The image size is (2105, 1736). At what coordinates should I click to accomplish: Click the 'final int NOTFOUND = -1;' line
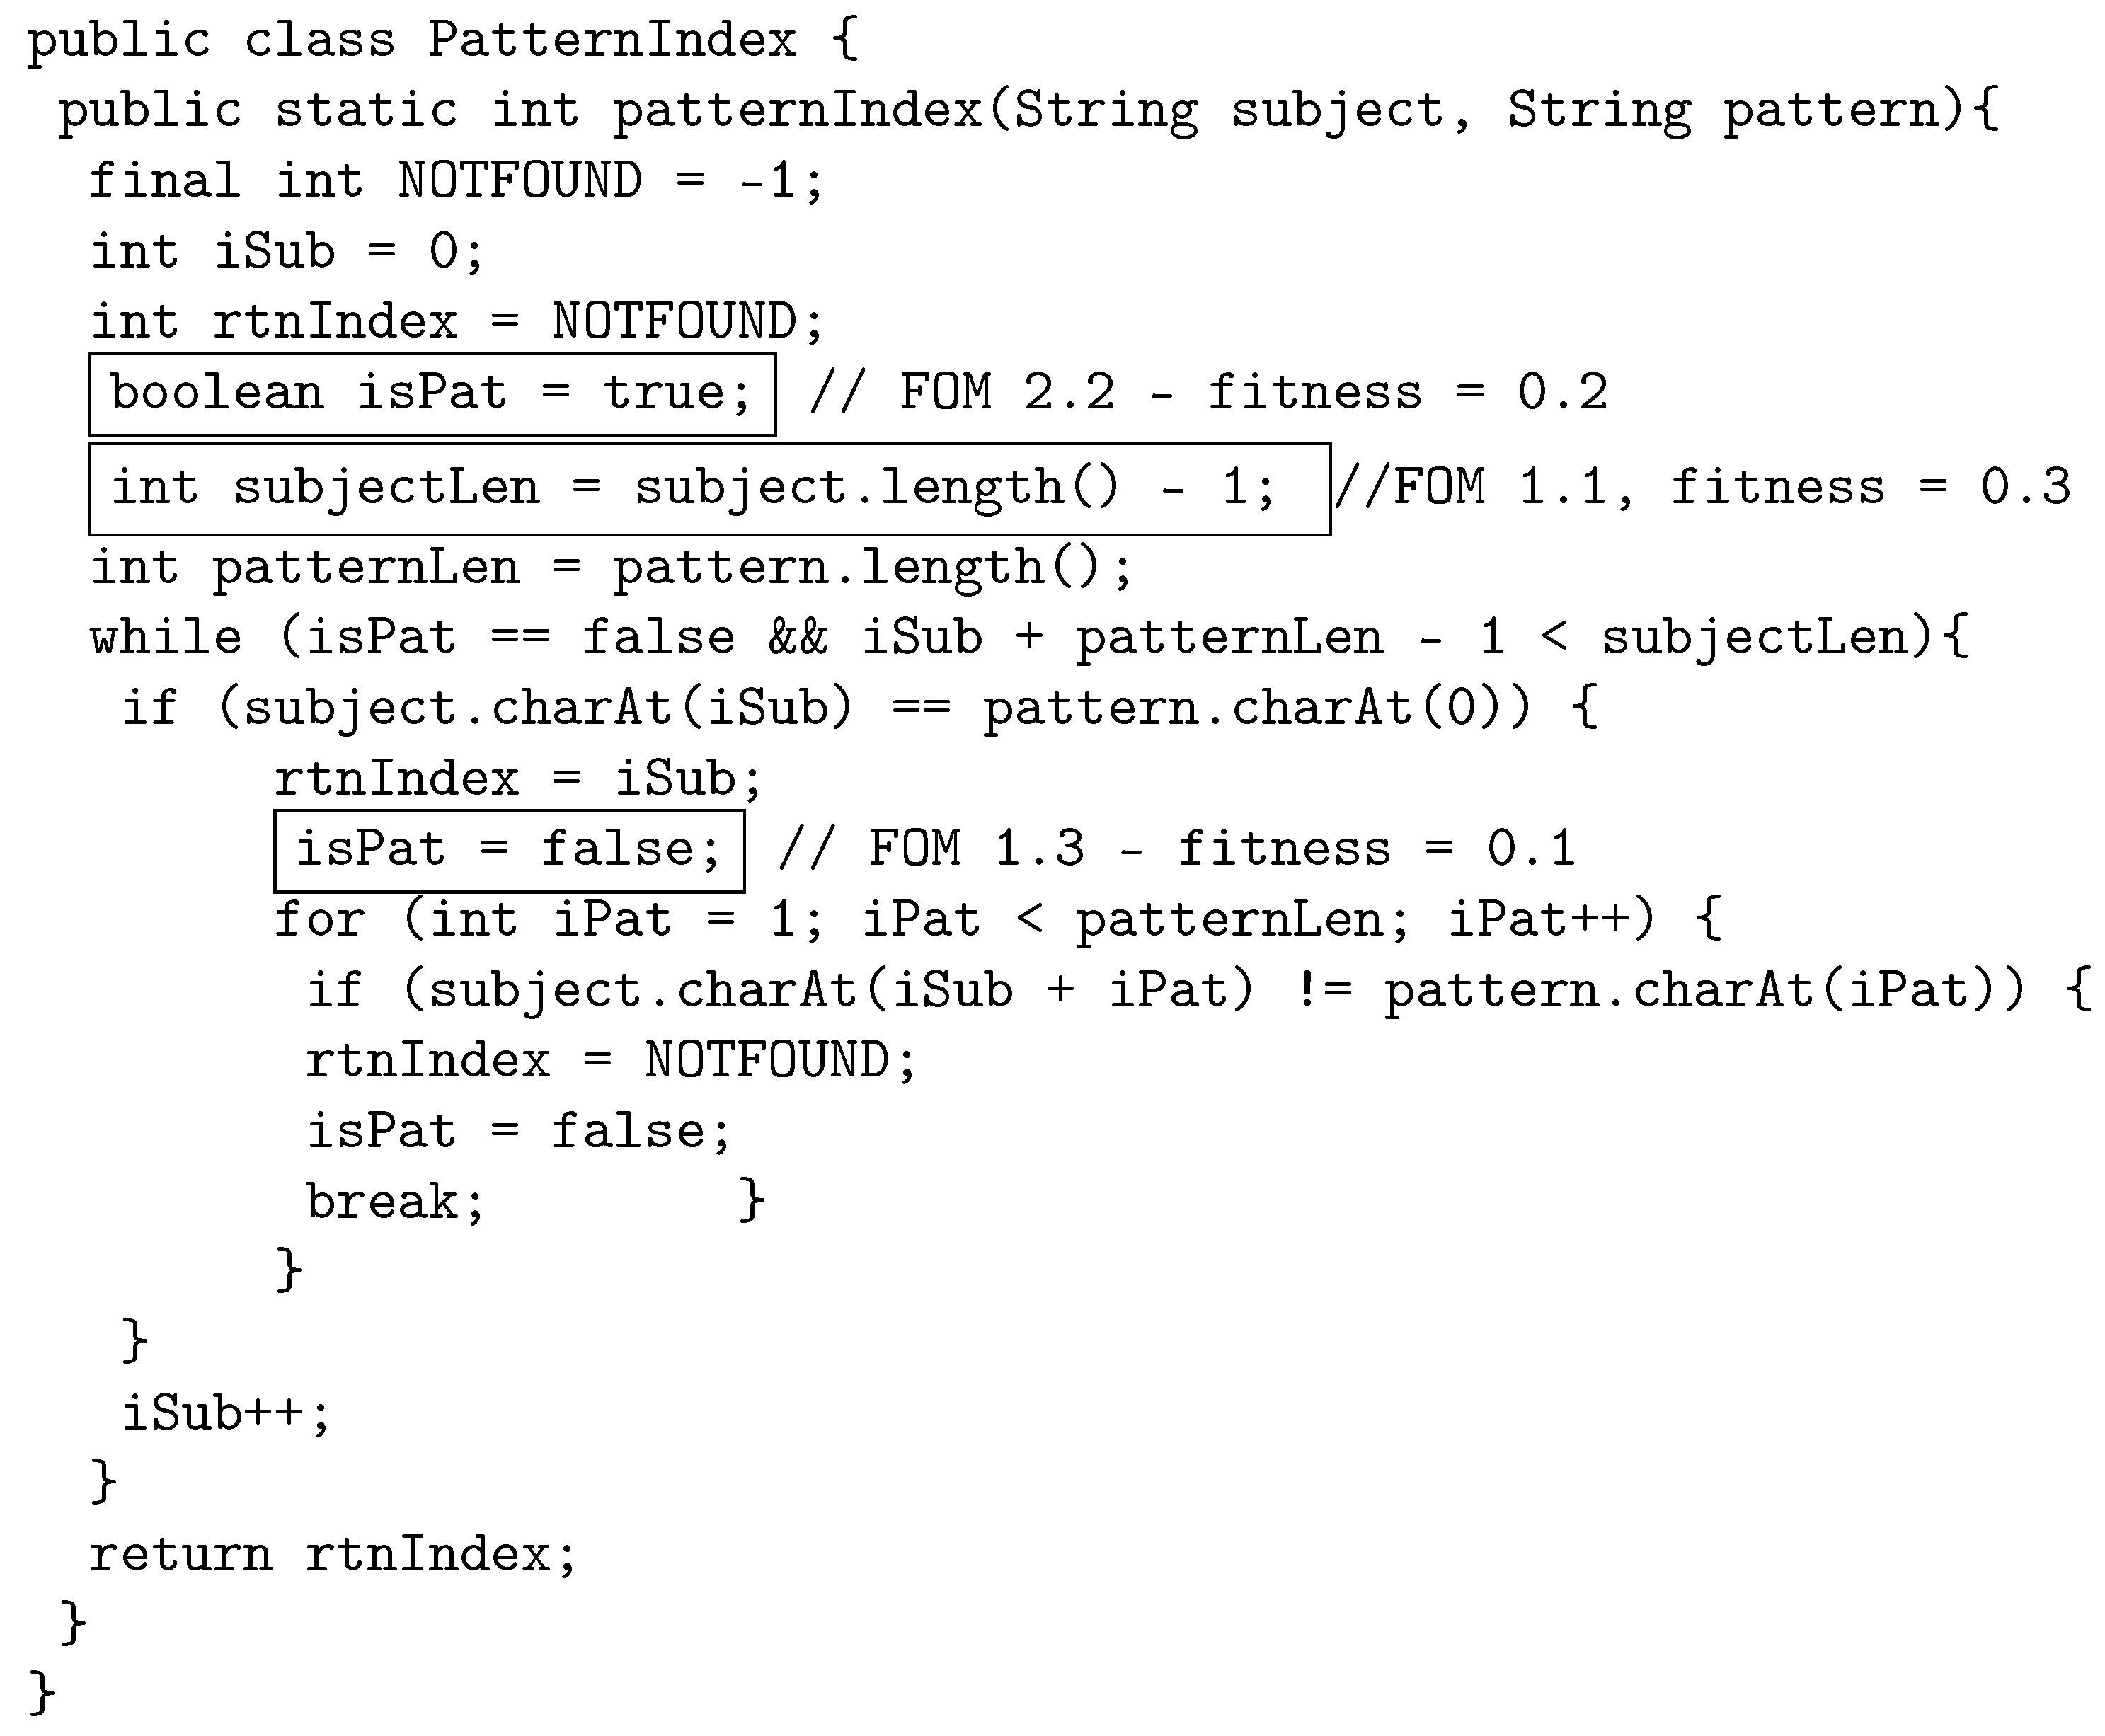click(x=456, y=182)
